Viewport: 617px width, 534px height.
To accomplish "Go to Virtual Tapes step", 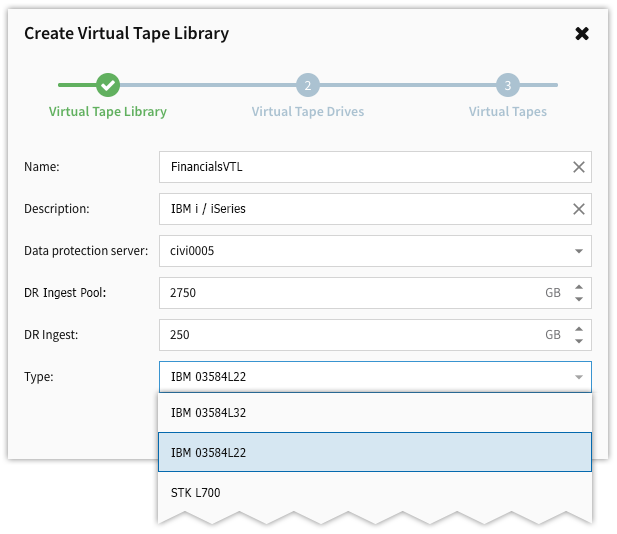I will 508,112.
